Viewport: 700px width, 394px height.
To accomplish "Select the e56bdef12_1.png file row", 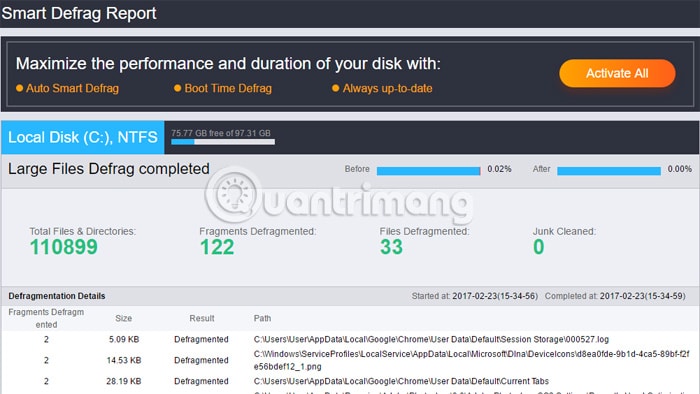I will point(350,360).
